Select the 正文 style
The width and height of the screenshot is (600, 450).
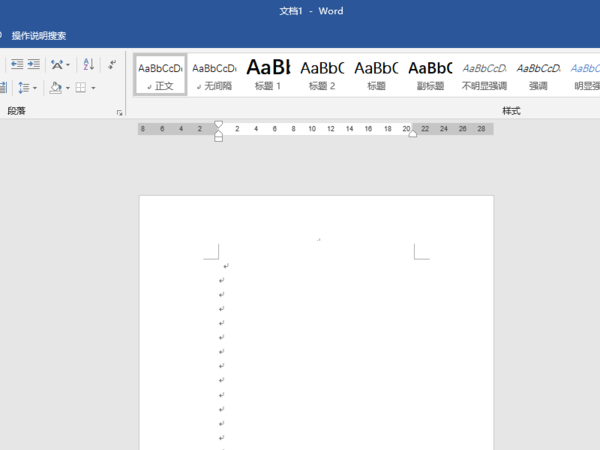tap(161, 75)
